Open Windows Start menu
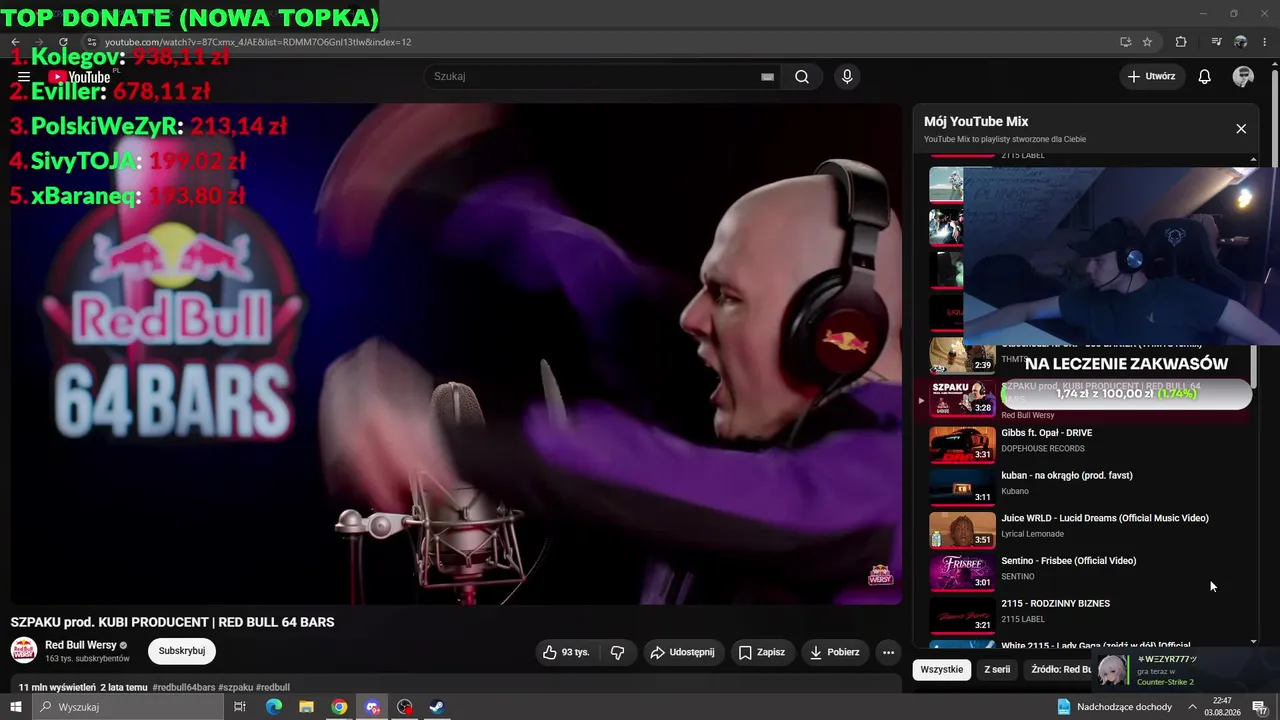 coord(15,707)
